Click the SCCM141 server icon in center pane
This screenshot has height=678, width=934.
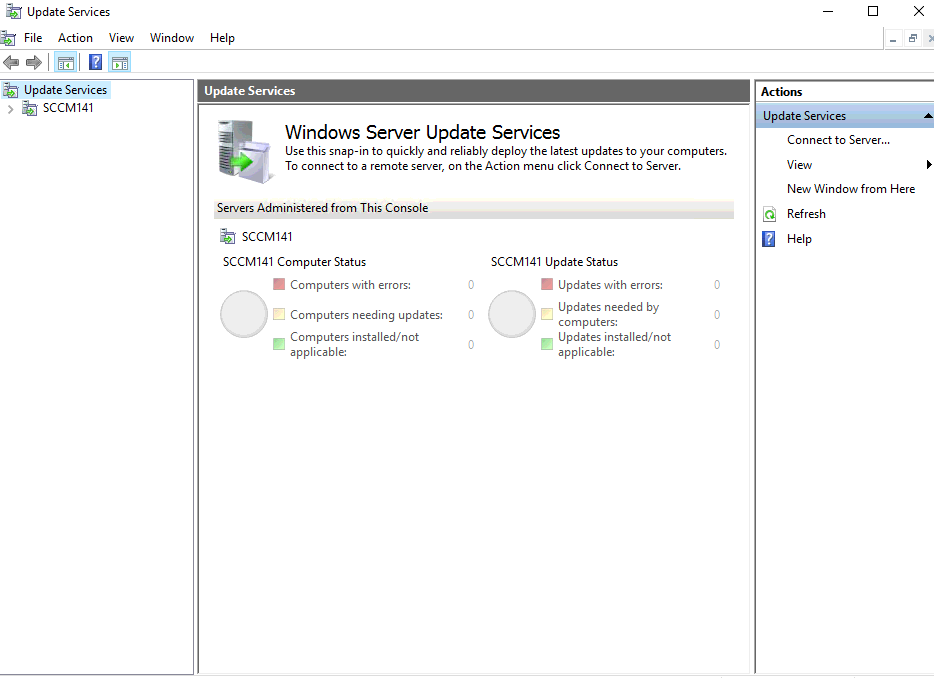point(228,237)
